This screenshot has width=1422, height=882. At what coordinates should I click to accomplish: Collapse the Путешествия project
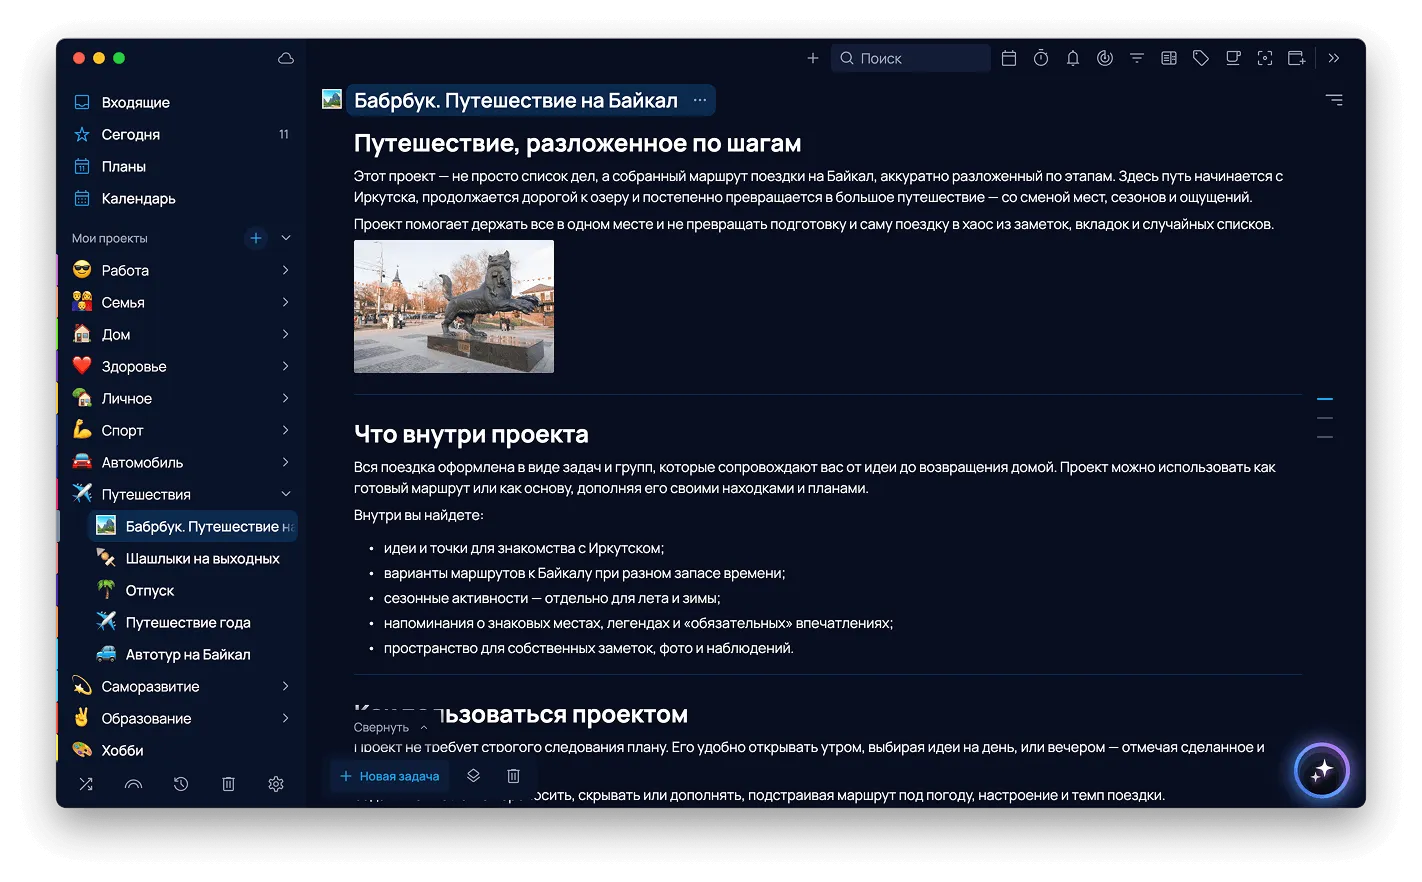click(x=286, y=494)
